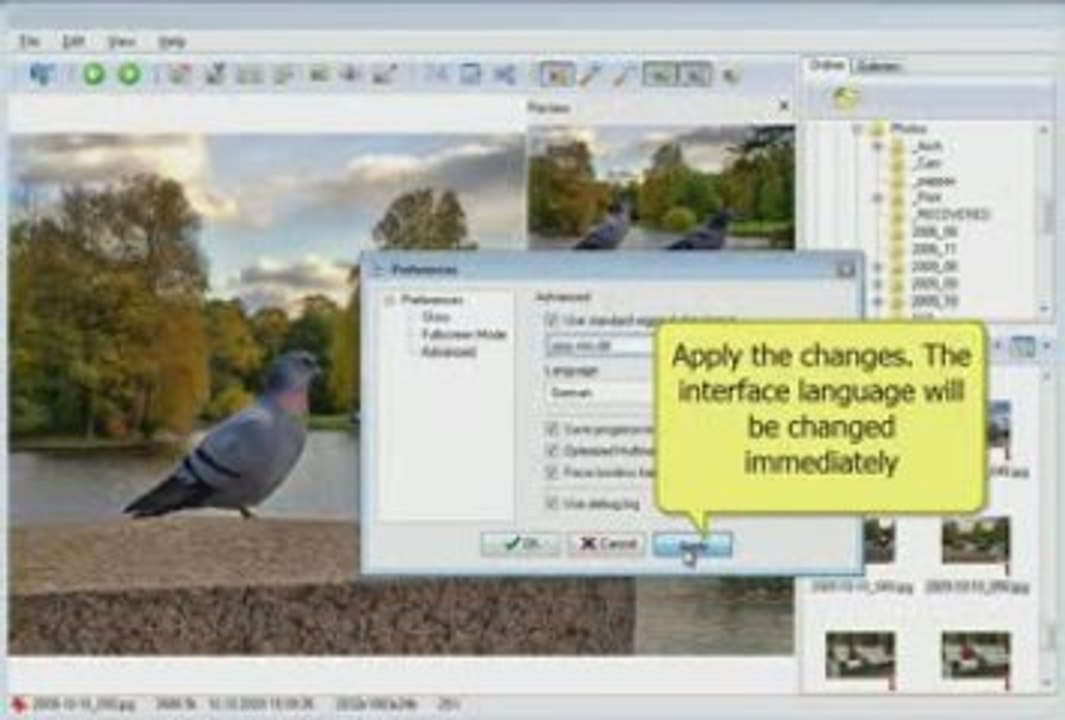Close the Preview panel with its X
The height and width of the screenshot is (720, 1065).
(x=784, y=105)
